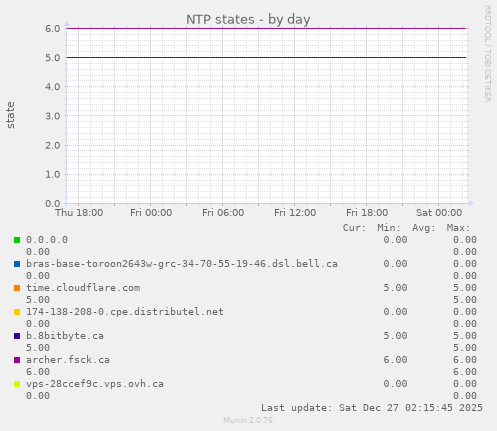The image size is (497, 431).
Task: Click the yellow swatch for 174-138-208-0.cpe.distributel.net
Action: tap(17, 312)
